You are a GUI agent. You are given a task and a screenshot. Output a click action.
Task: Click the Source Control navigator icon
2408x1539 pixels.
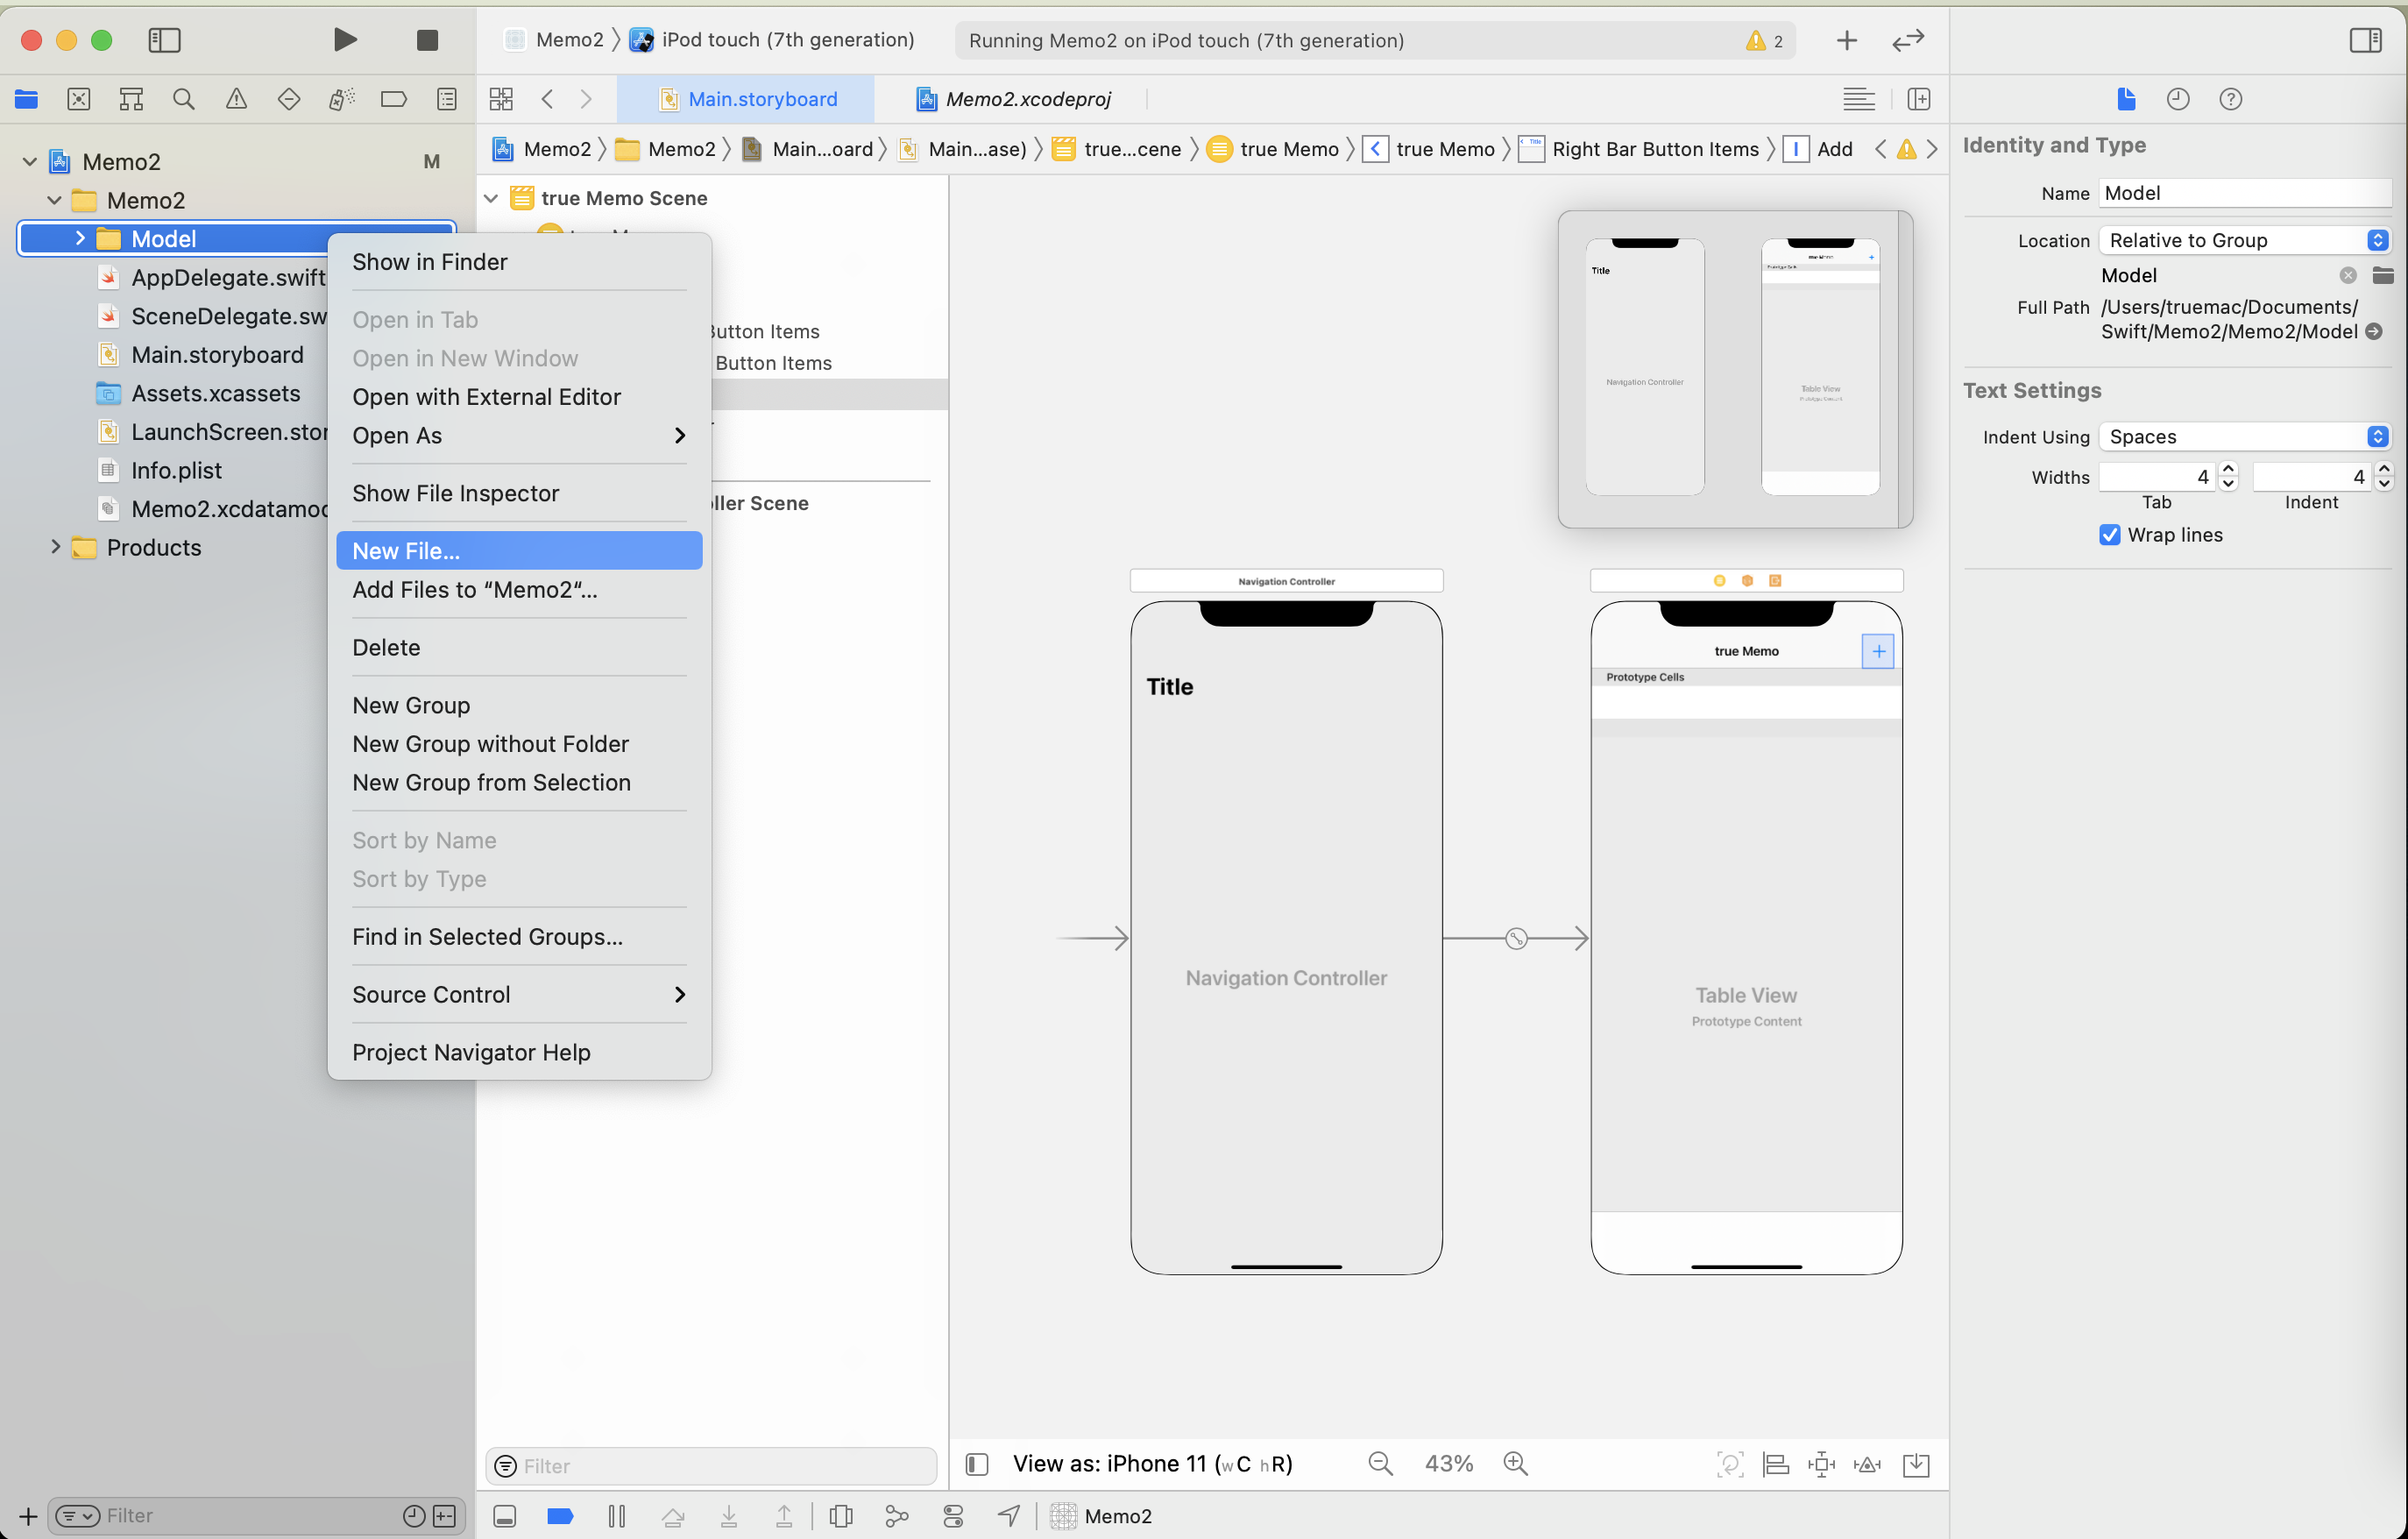tap(79, 99)
